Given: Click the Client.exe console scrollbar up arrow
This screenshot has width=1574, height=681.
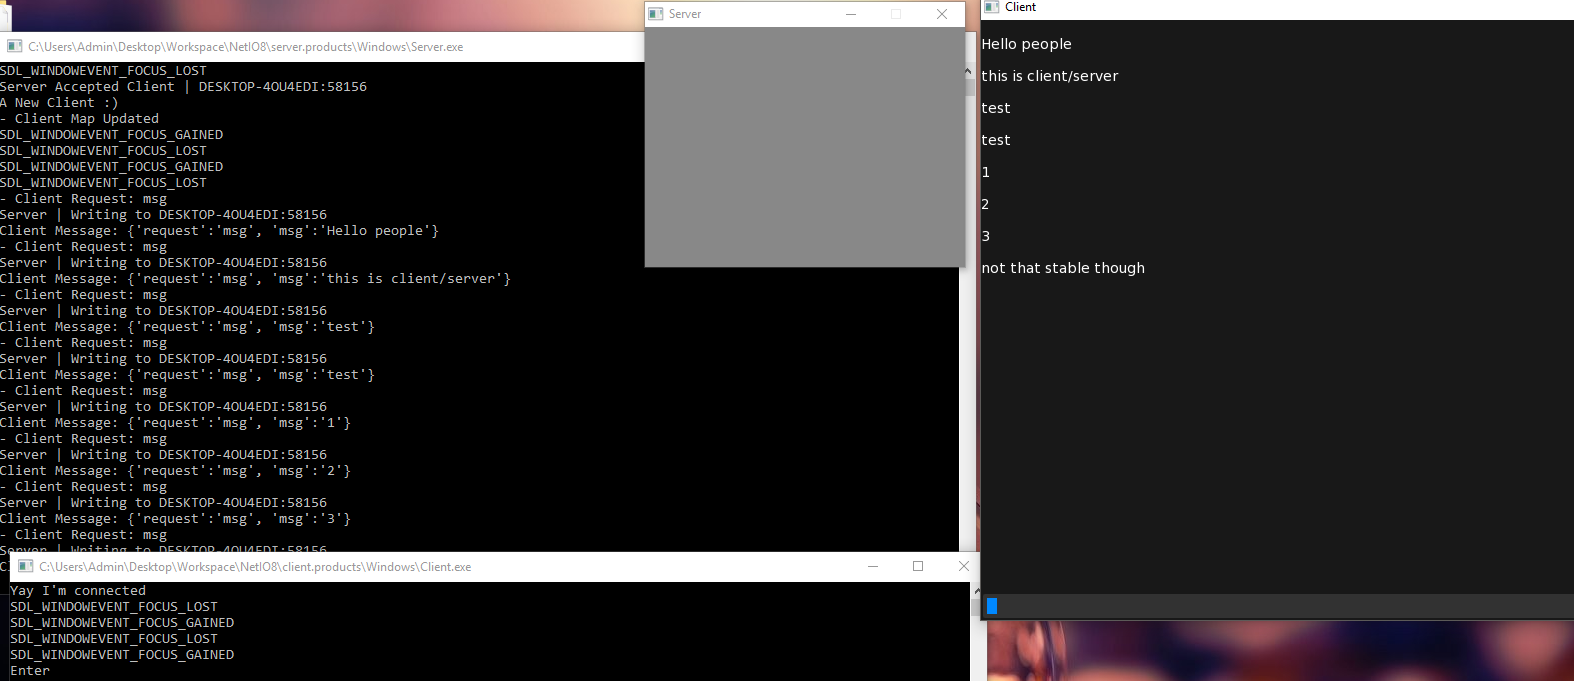Looking at the screenshot, I should coord(976,591).
